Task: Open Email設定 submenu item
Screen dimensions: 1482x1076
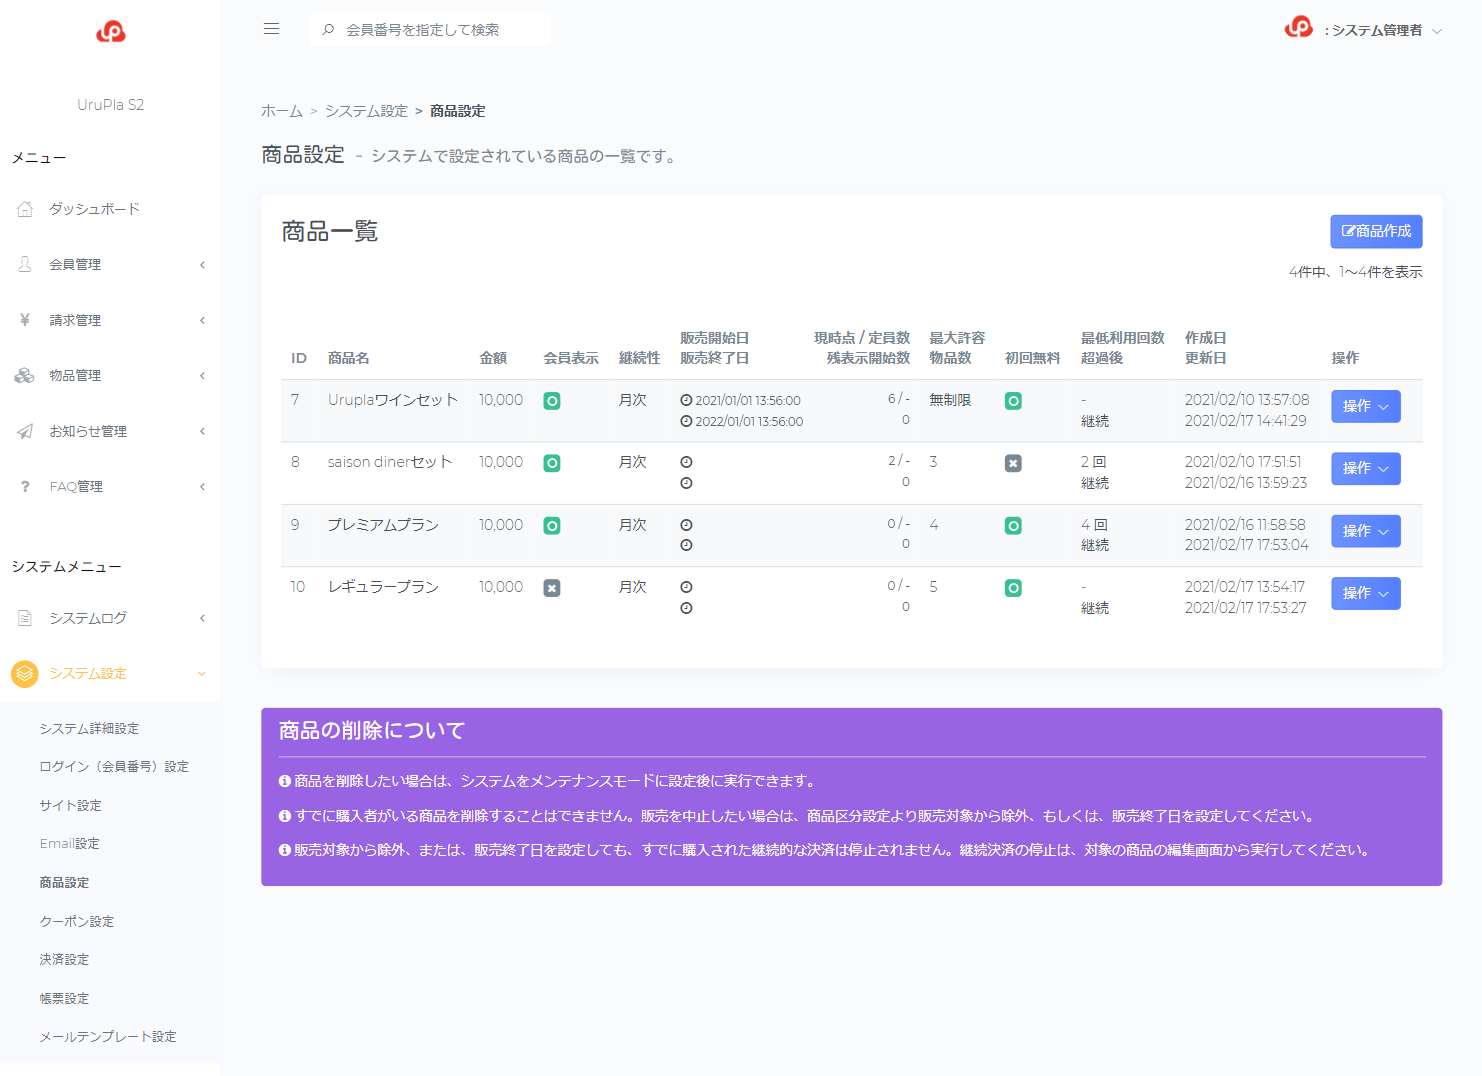Action: pos(70,844)
